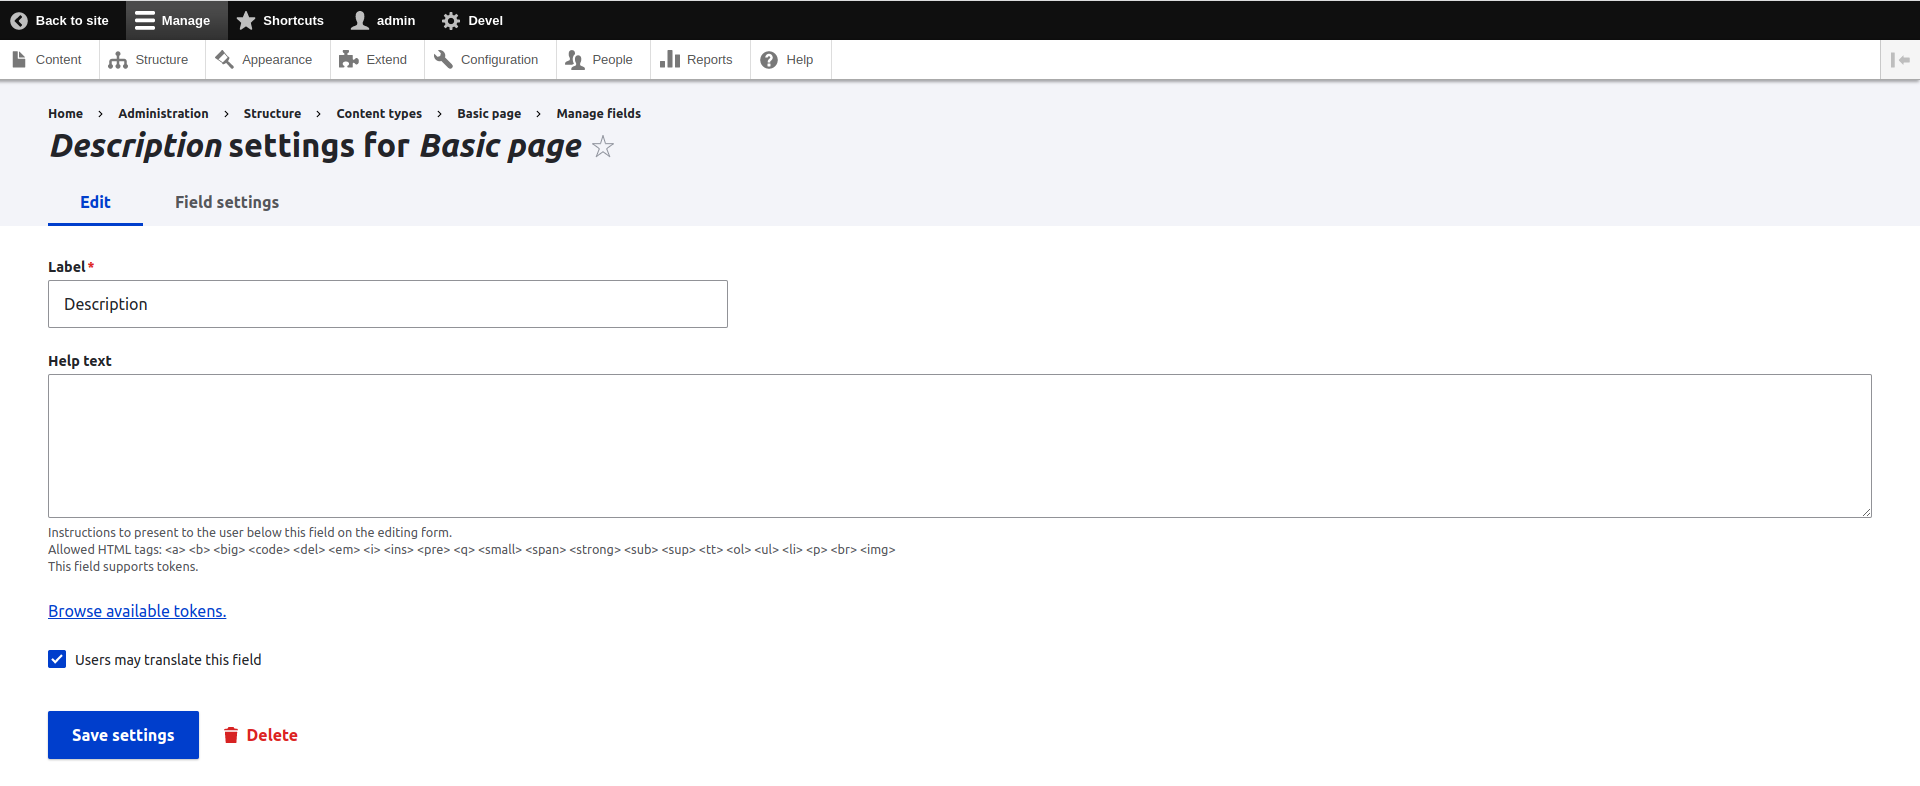Go to Structure breadcrumb link
The height and width of the screenshot is (786, 1920).
tap(272, 114)
